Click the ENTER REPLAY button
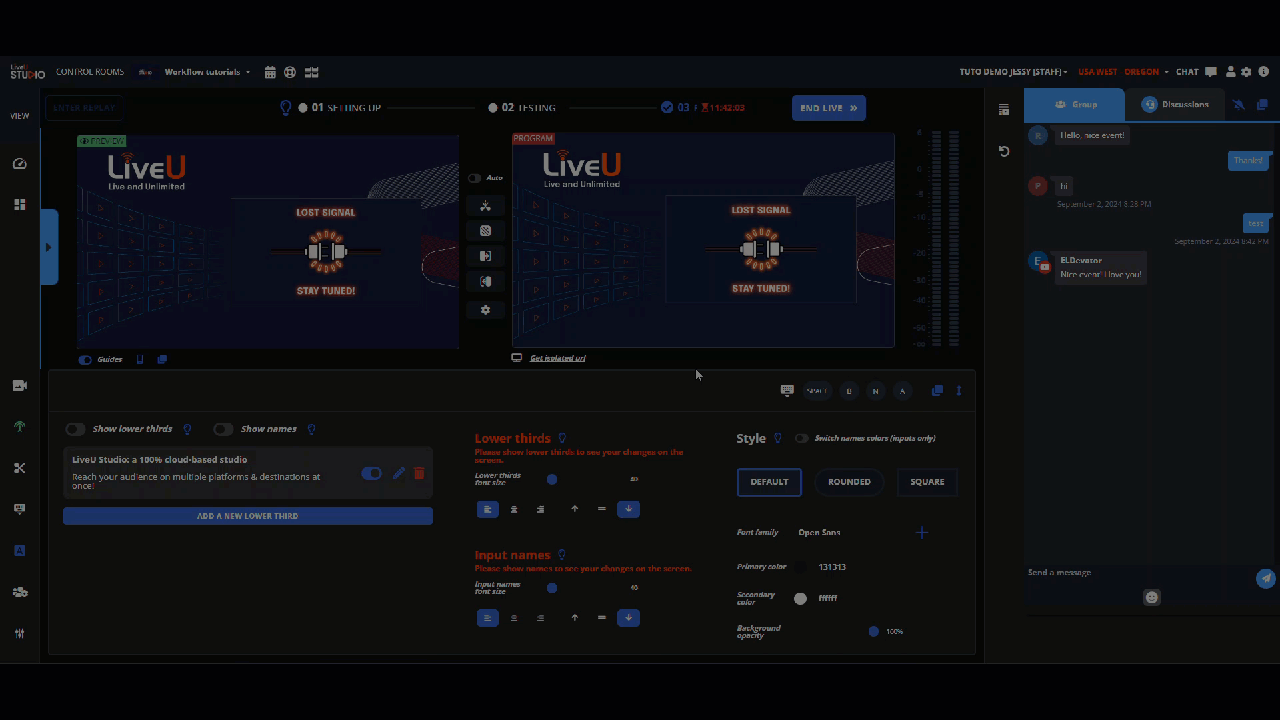This screenshot has width=1280, height=720. 84,108
